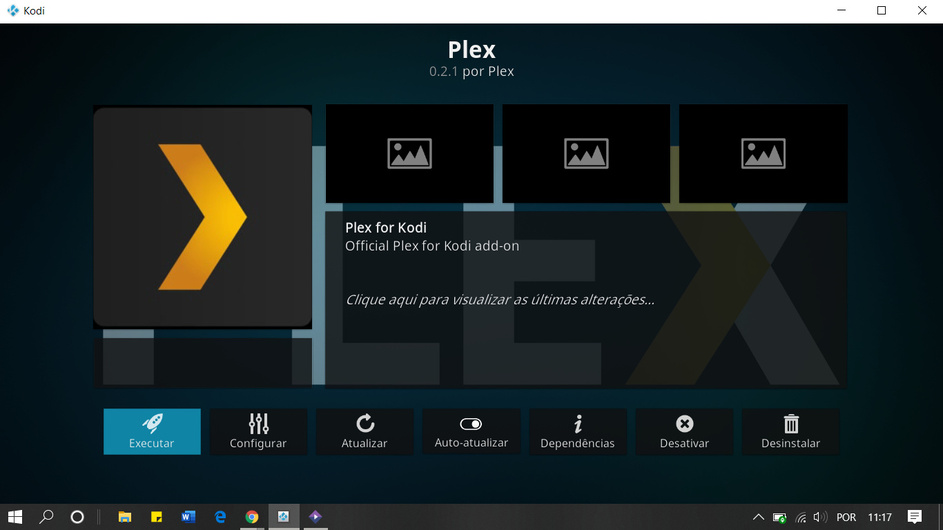Disable Plex using Desativar
Screen dimensions: 943x530
click(684, 431)
